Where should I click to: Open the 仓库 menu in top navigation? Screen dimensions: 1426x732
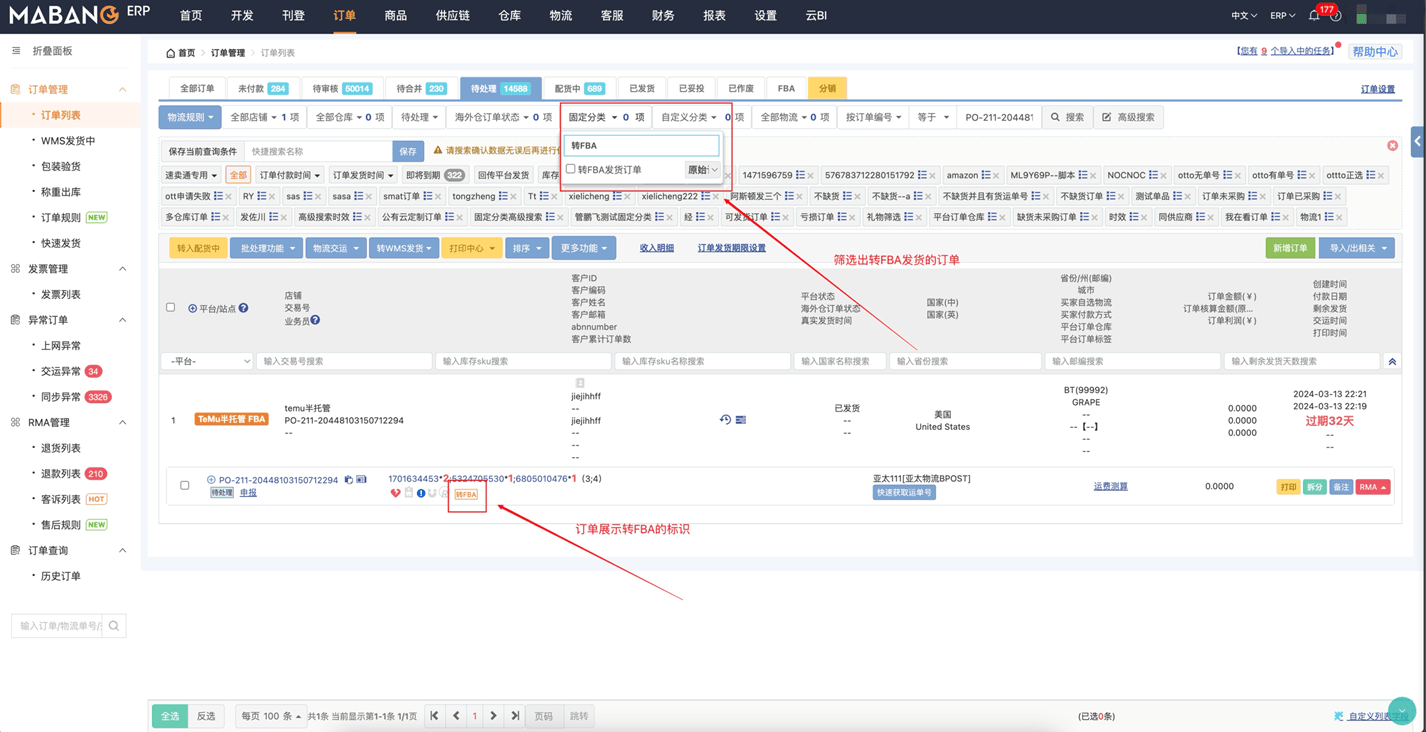tap(509, 16)
